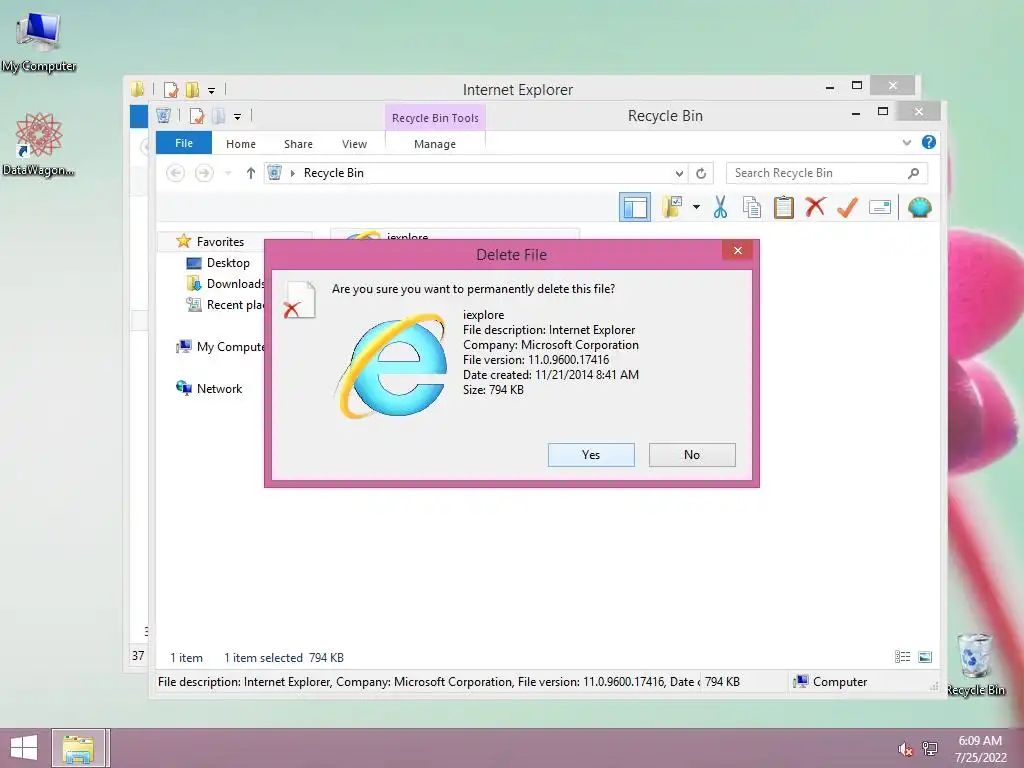Click the '1 item selected 794 KB' status text
Screen dimensions: 1024x768
point(283,658)
